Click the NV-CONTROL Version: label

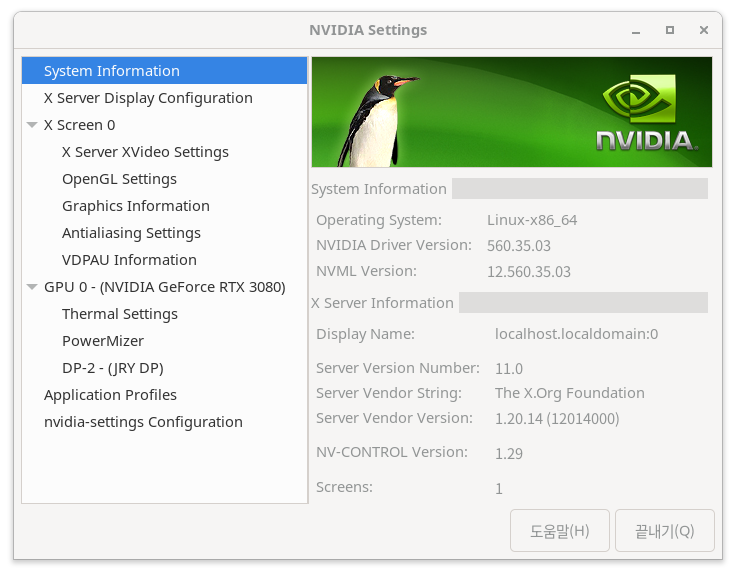click(x=392, y=452)
